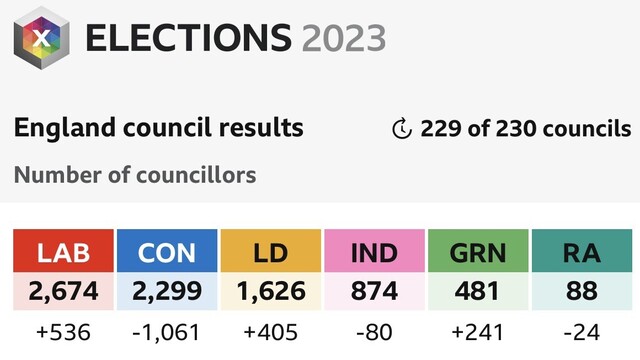
Task: Select the green GRN party header
Action: tap(478, 251)
